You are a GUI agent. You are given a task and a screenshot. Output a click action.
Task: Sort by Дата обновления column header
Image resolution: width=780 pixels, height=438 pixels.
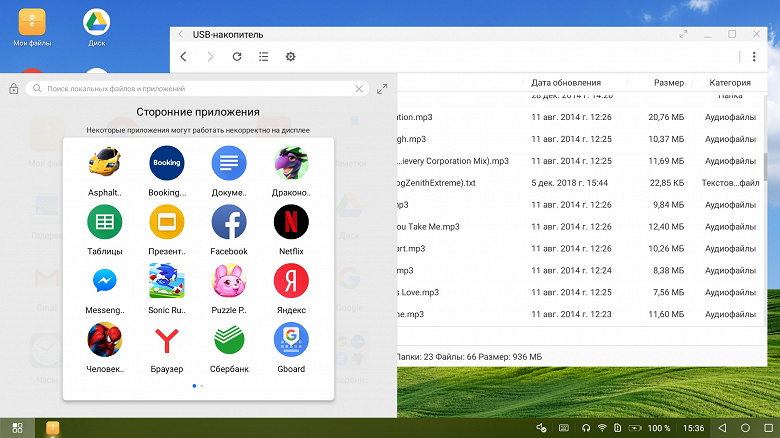coord(566,83)
